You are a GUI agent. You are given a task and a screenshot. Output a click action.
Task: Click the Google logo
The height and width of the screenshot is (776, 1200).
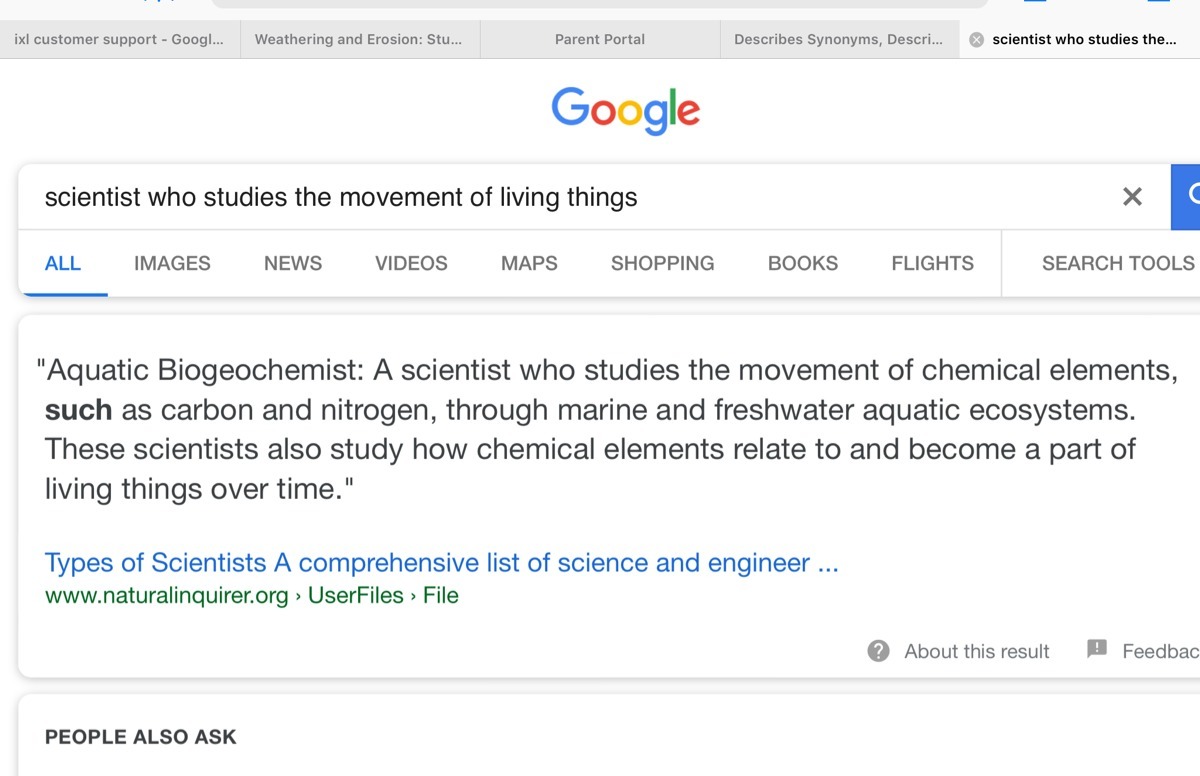tap(625, 110)
